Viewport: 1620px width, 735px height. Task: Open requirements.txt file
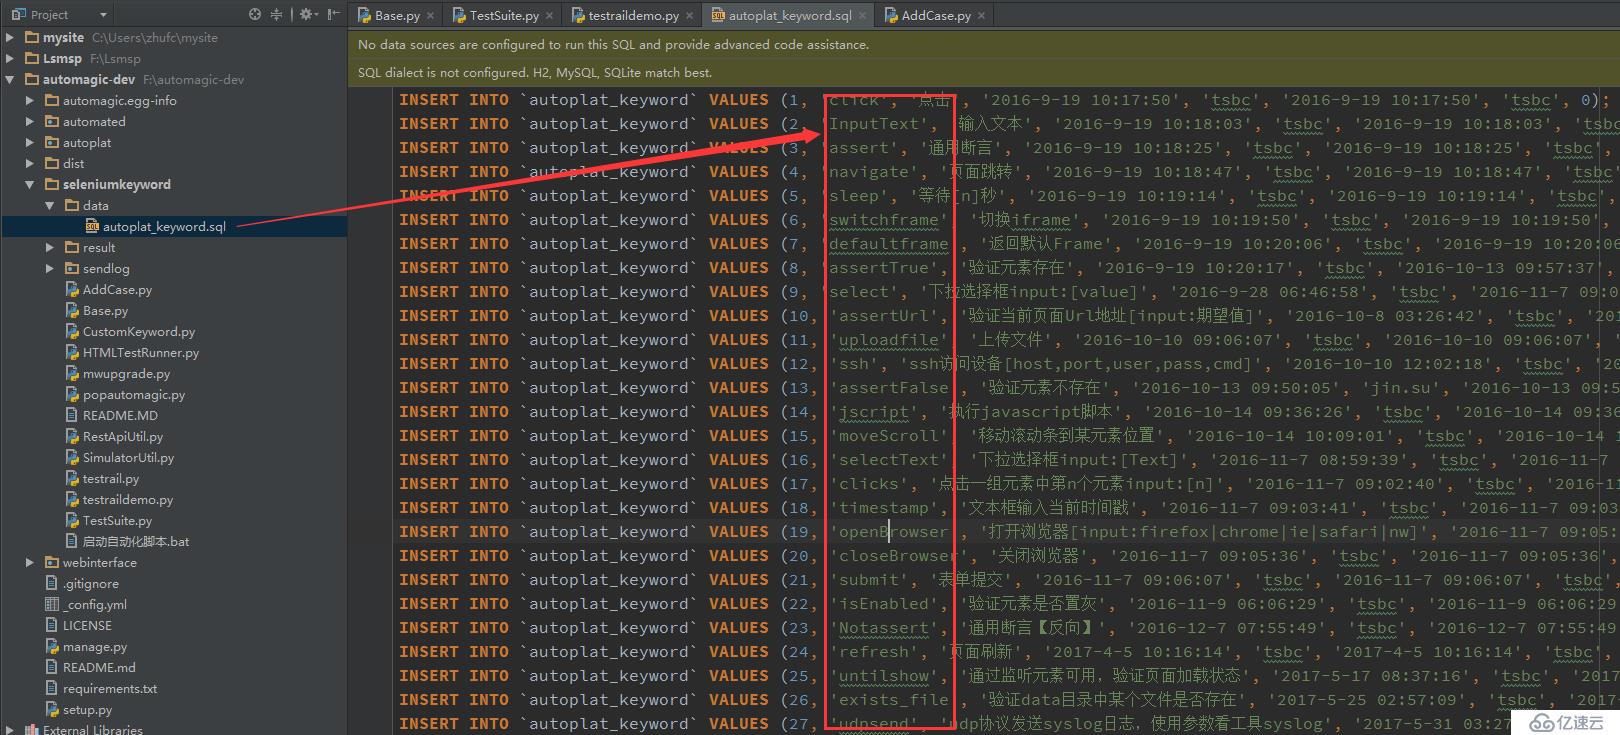click(109, 688)
